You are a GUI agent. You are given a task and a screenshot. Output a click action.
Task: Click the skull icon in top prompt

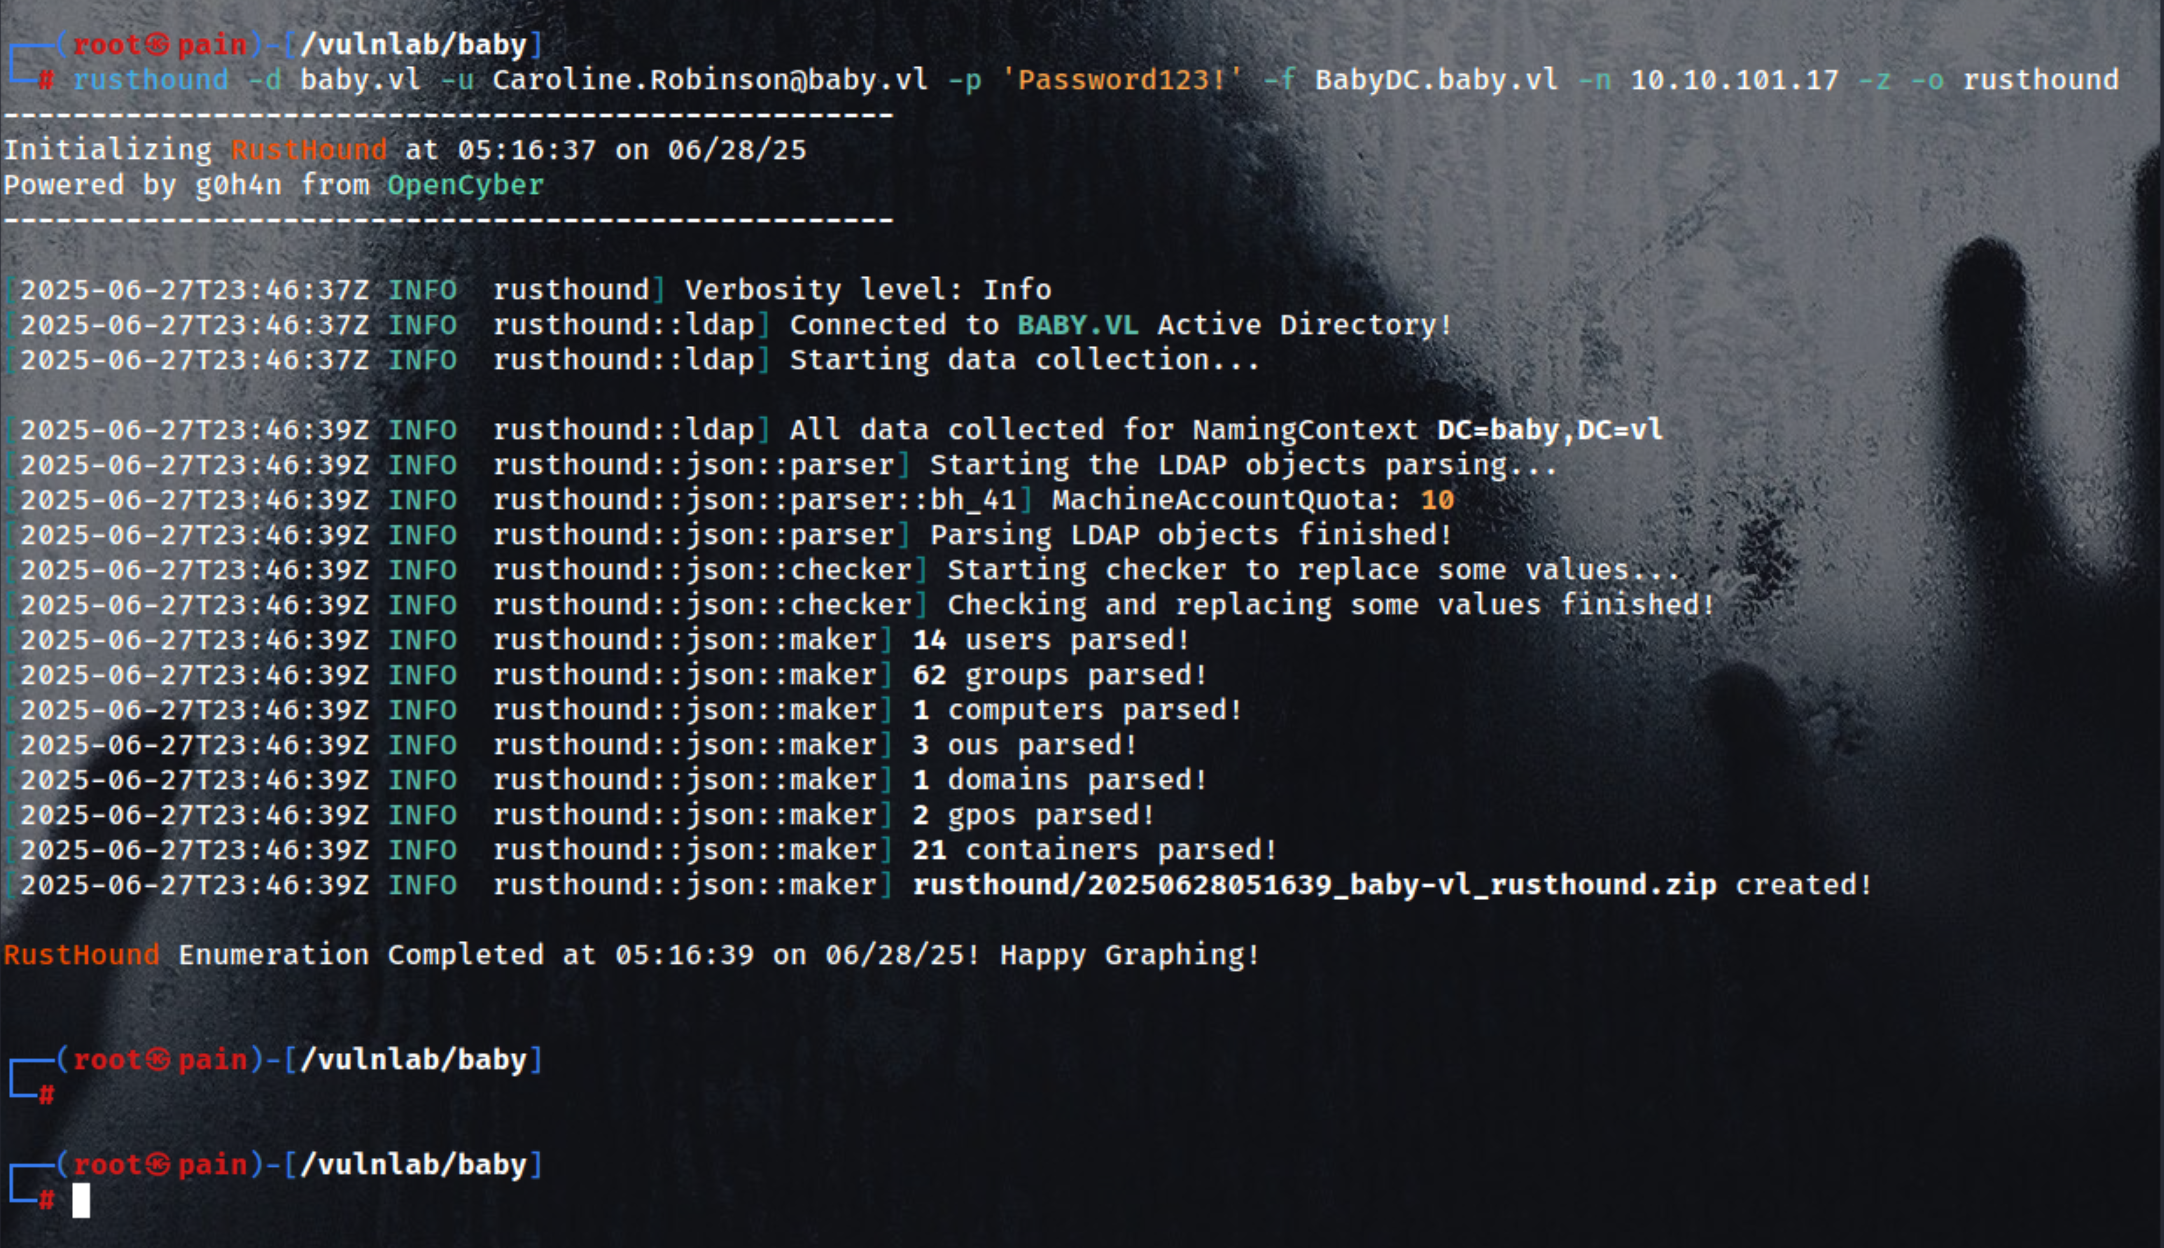tap(157, 45)
